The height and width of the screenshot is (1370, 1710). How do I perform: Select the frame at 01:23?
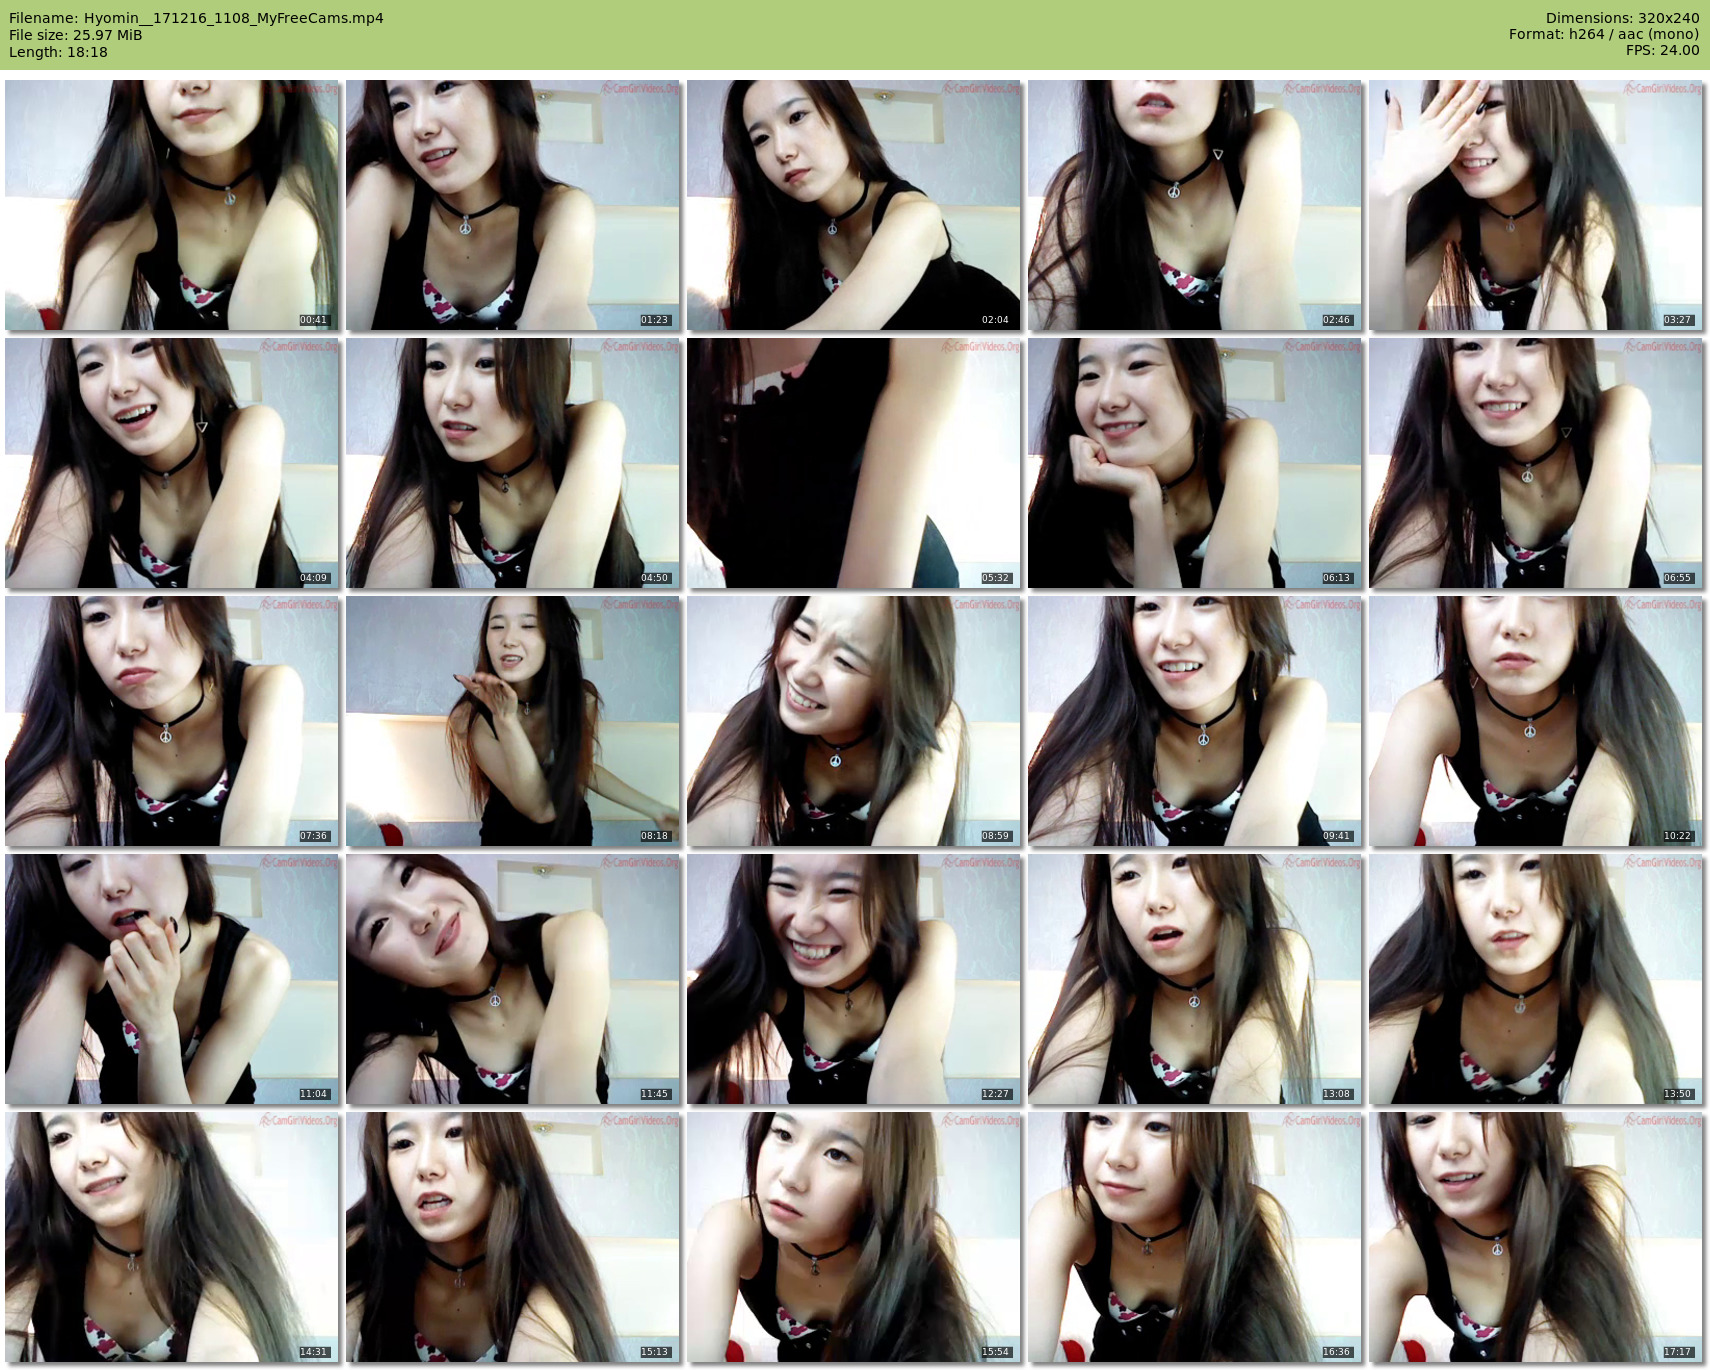(513, 205)
